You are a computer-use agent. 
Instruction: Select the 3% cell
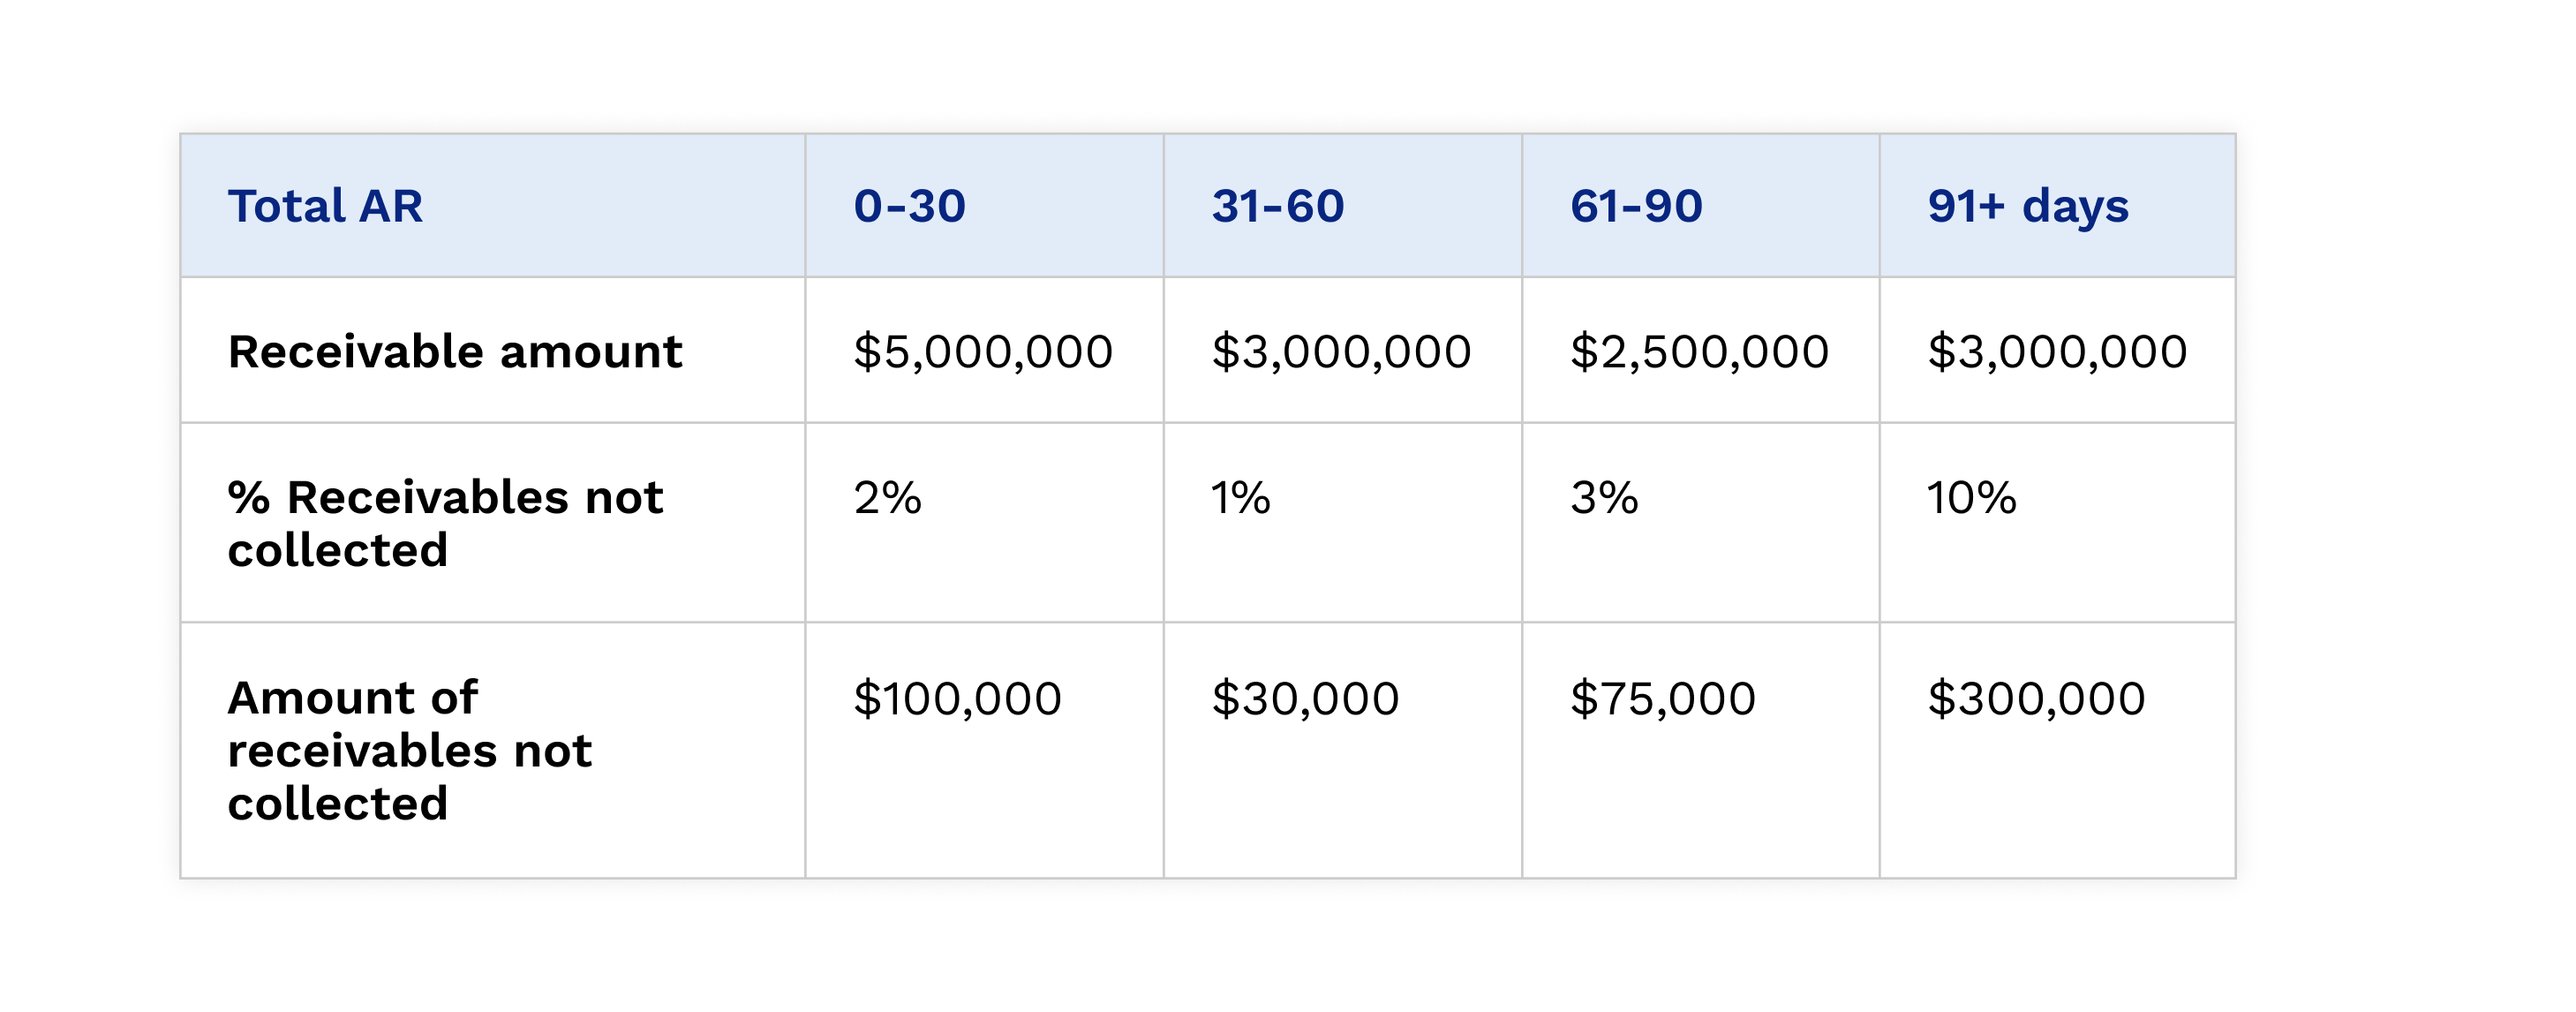click(1700, 523)
